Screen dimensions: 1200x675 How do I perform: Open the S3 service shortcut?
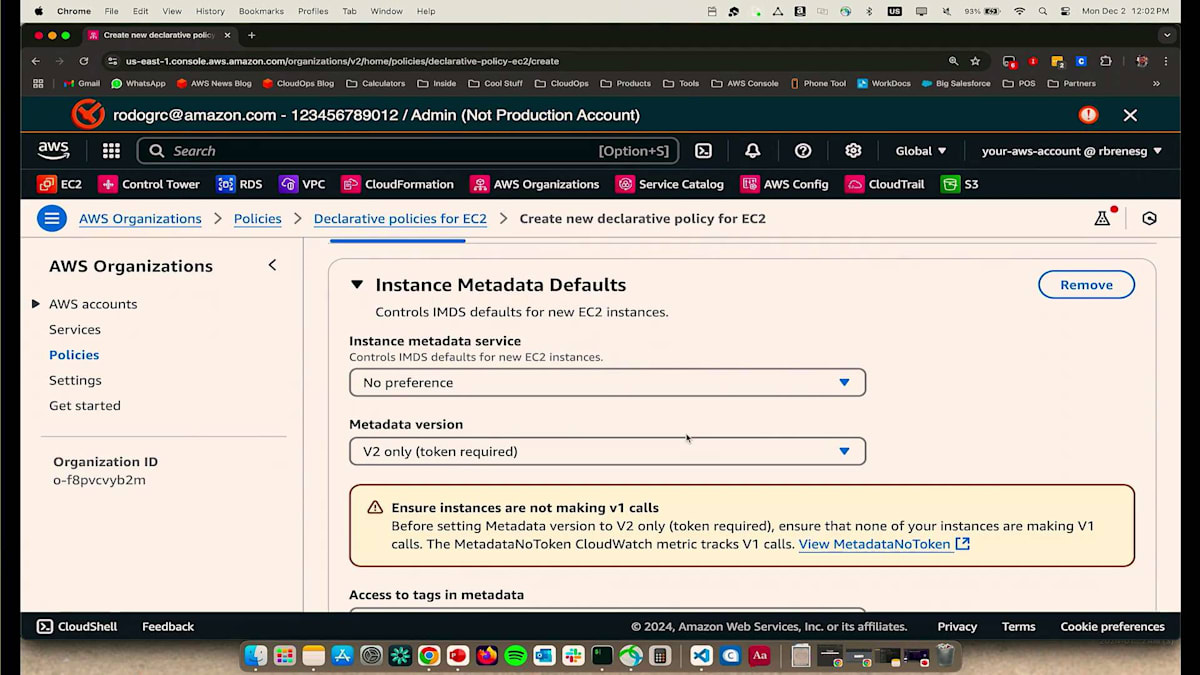click(960, 184)
